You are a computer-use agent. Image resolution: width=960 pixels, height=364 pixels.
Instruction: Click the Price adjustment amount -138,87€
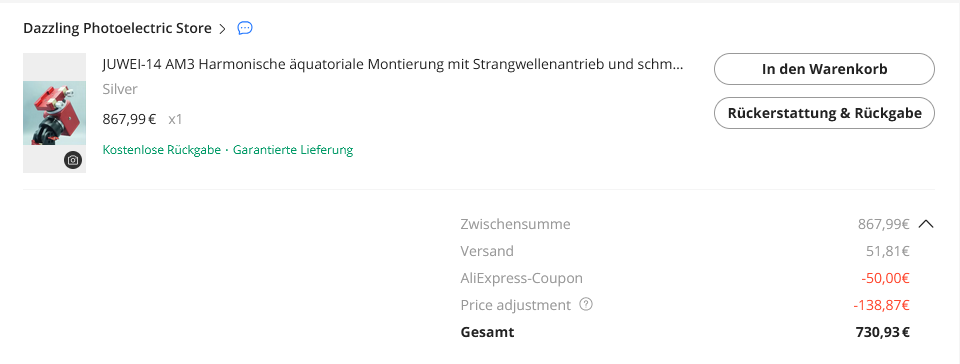[882, 305]
